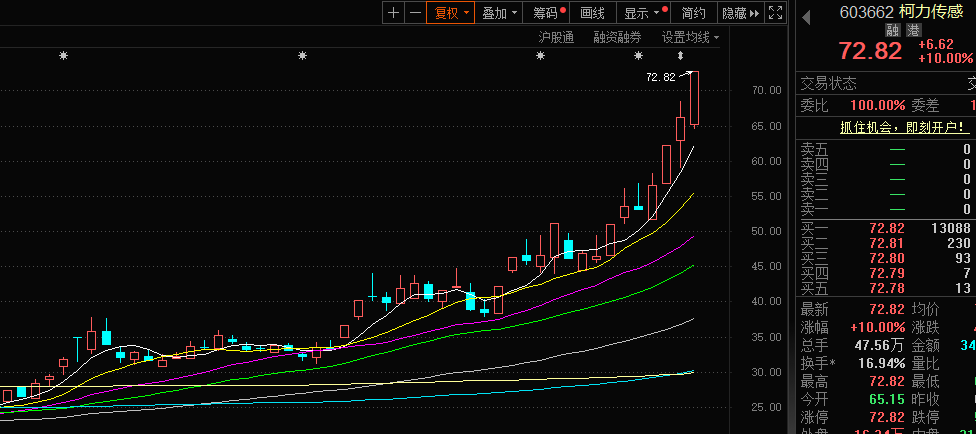Zoom out chart with the minus button
The width and height of the screenshot is (976, 434).
point(415,13)
